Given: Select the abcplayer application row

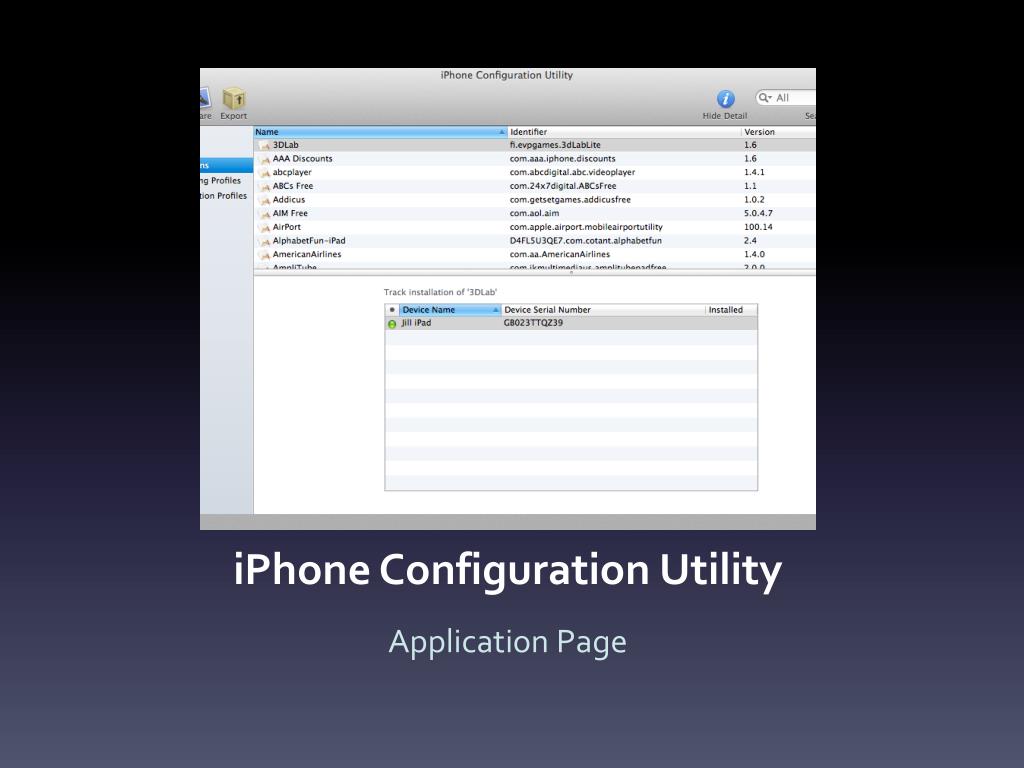Looking at the screenshot, I should (x=534, y=172).
